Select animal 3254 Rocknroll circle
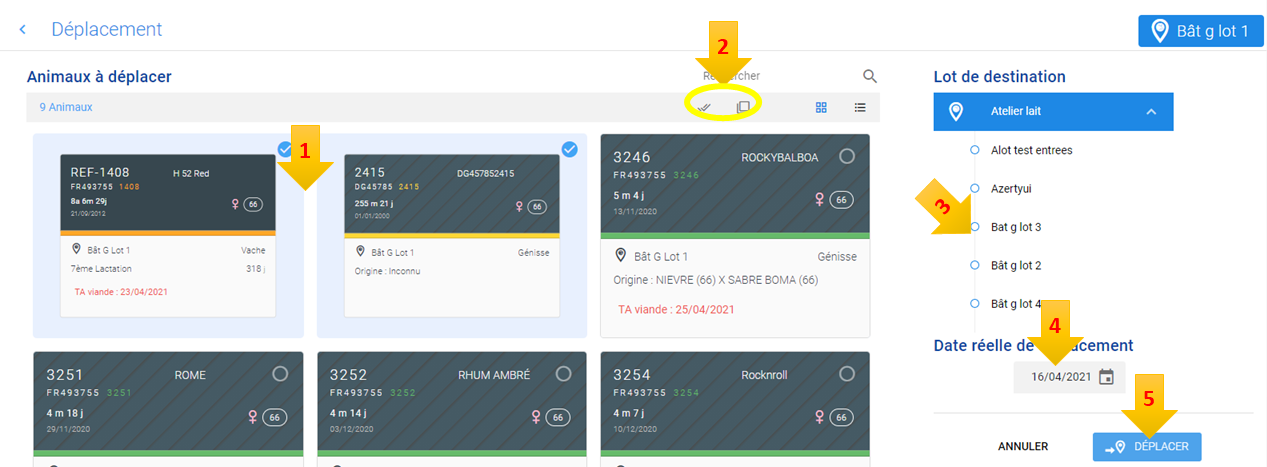This screenshot has width=1267, height=467. pyautogui.click(x=848, y=374)
